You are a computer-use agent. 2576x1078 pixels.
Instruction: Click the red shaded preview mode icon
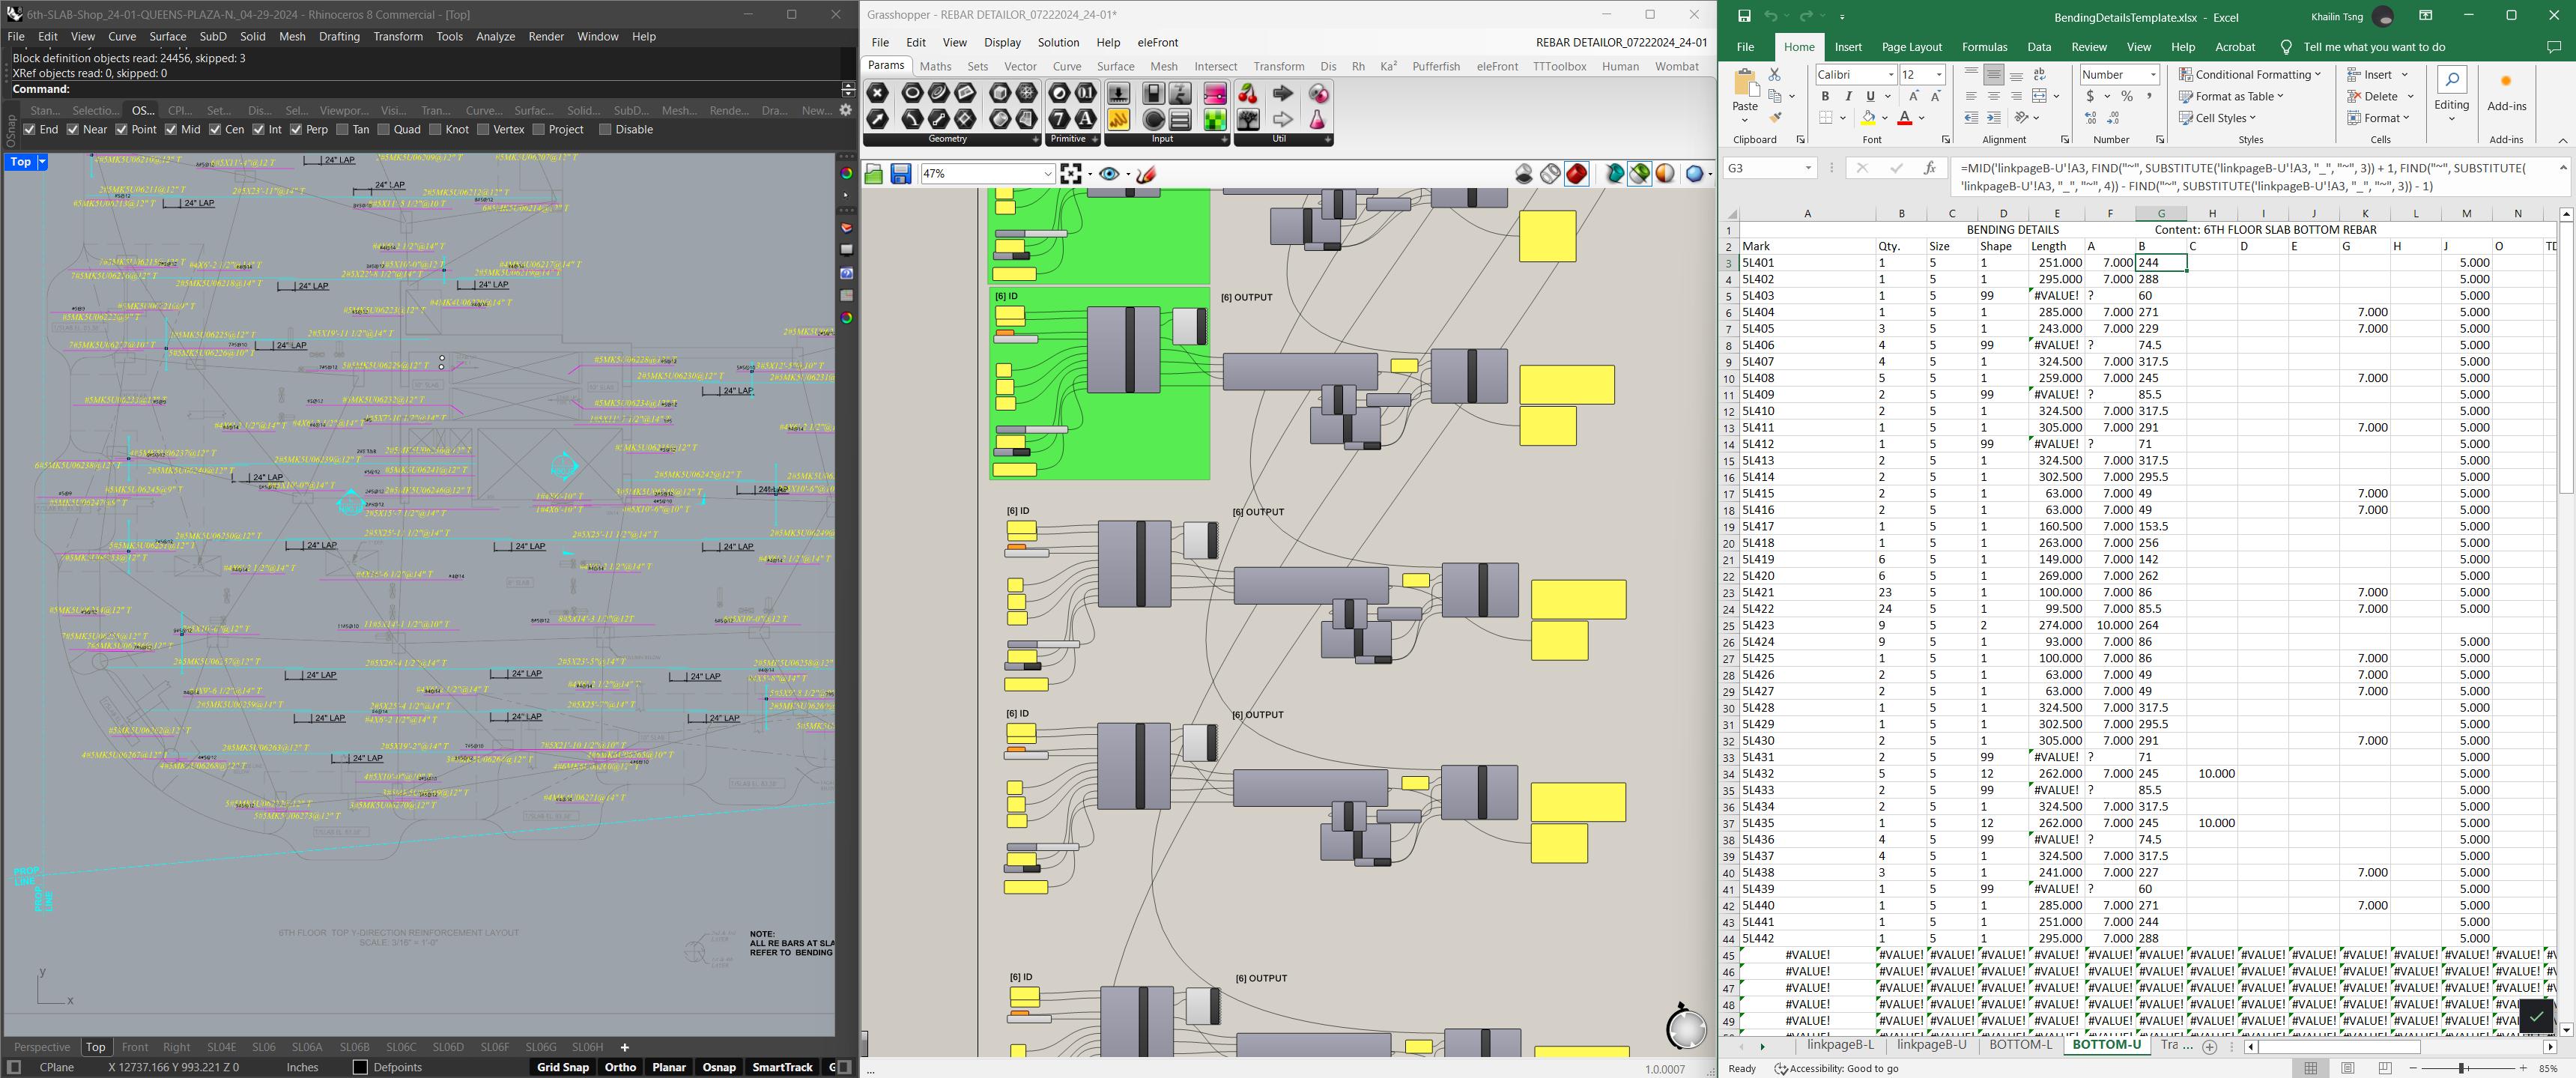tap(1577, 174)
